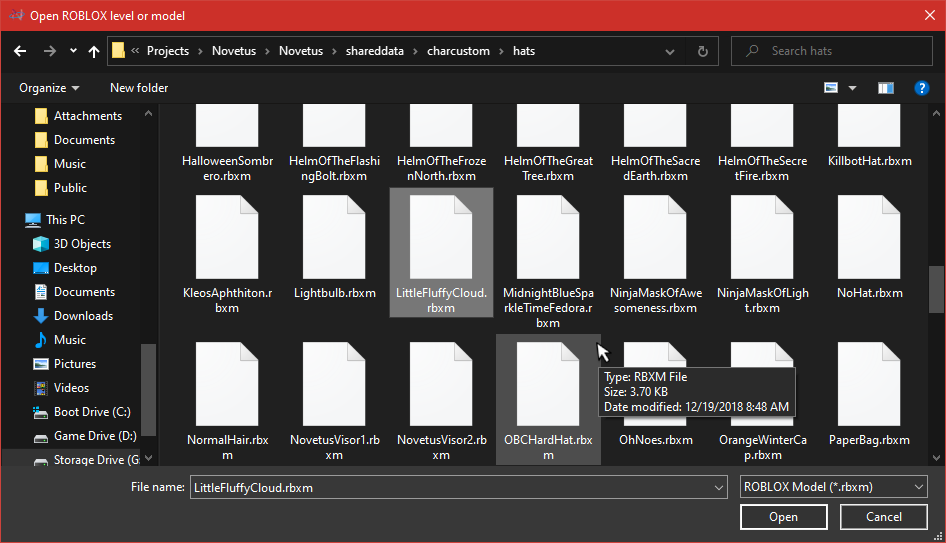
Task: Click the Cancel button
Action: [x=883, y=517]
